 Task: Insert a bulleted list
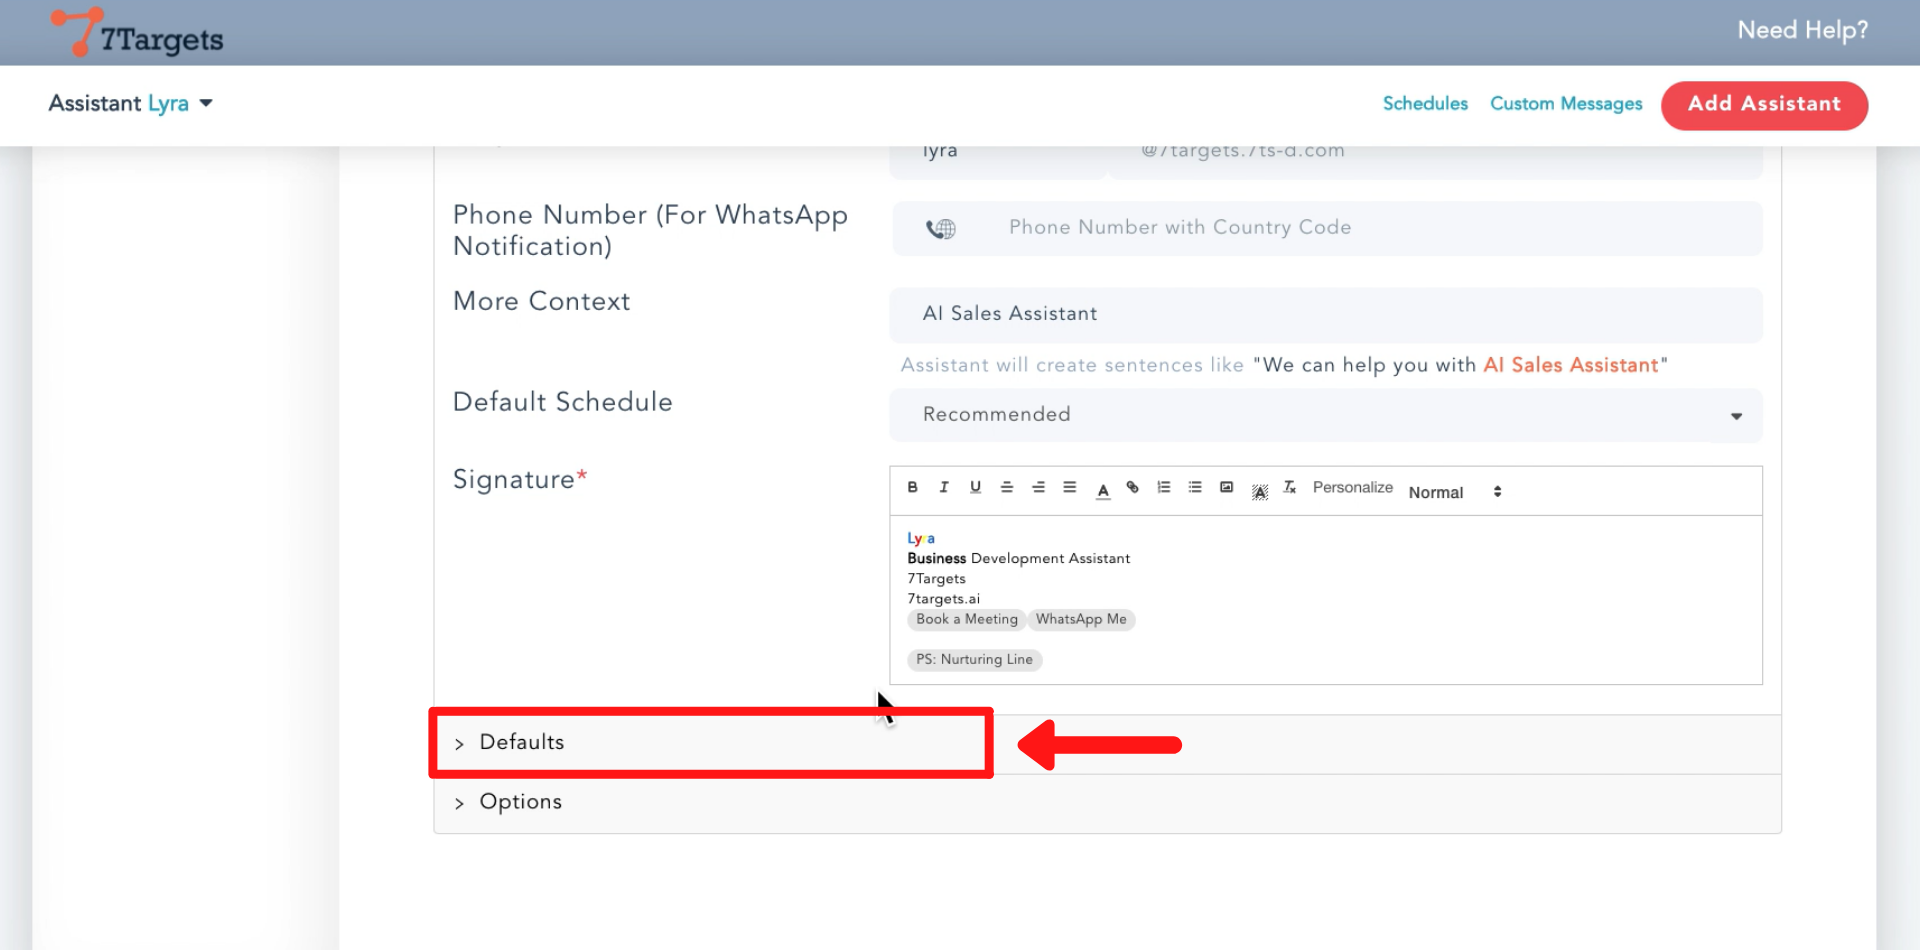click(1195, 488)
